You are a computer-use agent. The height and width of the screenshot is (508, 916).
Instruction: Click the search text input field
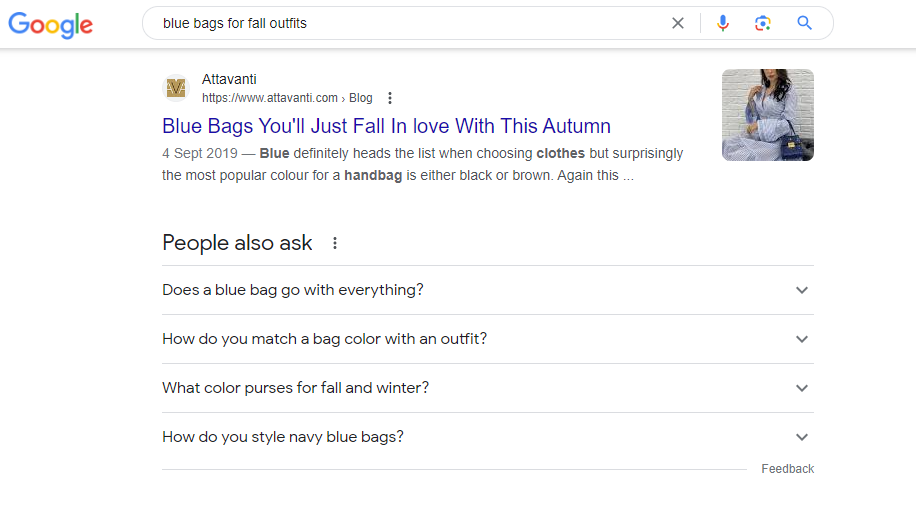coord(409,23)
